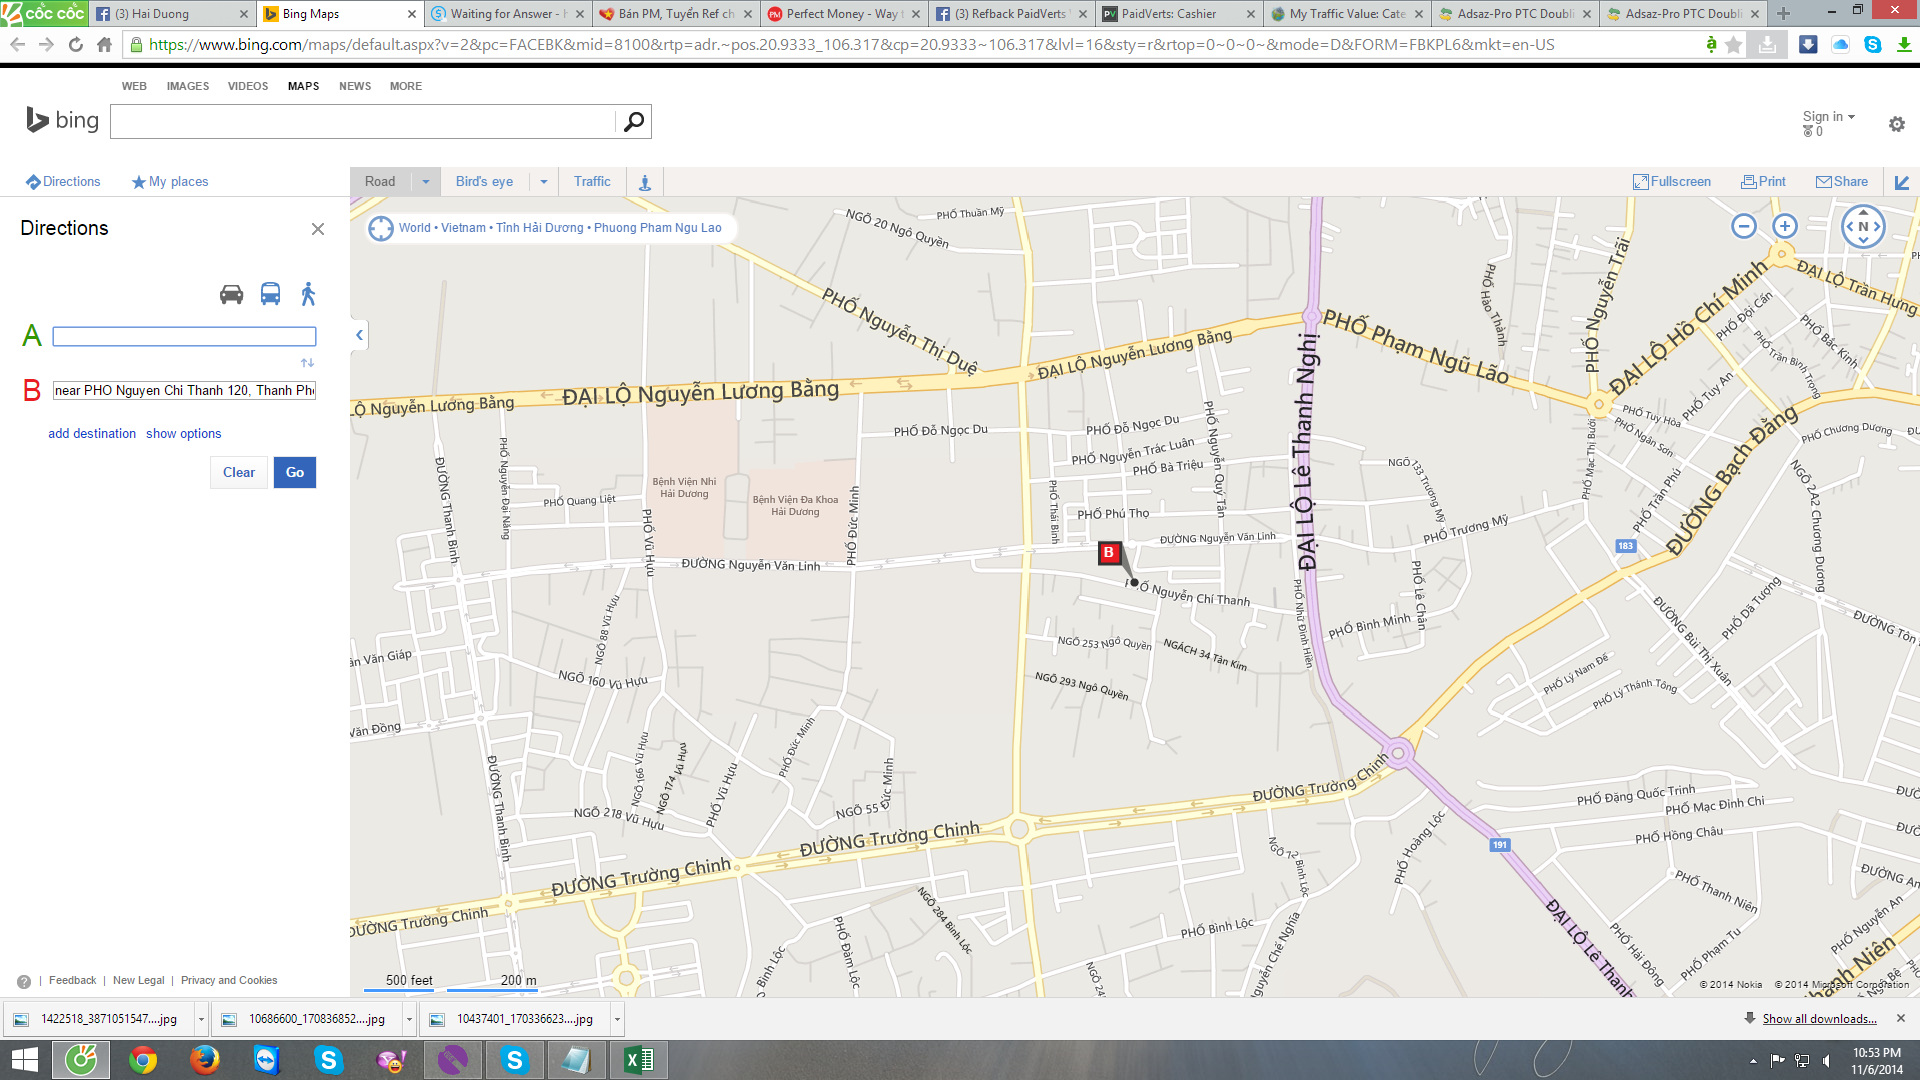Click the search magnifier icon
Screen dimensions: 1920x1080
tap(634, 122)
